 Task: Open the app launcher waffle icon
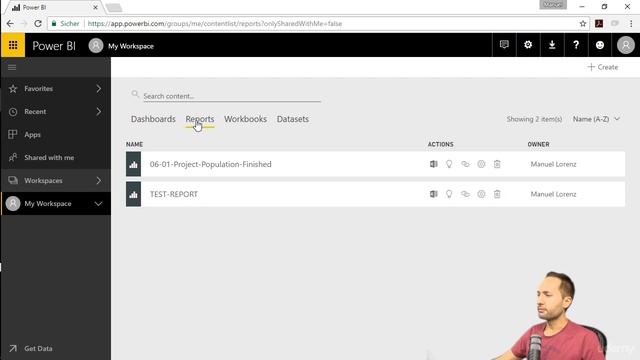click(13, 45)
